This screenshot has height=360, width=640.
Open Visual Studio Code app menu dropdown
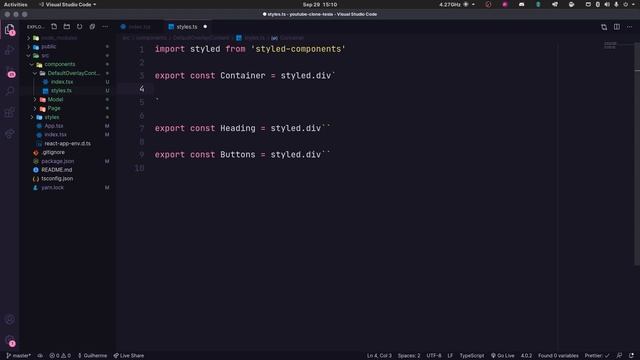[x=68, y=4]
